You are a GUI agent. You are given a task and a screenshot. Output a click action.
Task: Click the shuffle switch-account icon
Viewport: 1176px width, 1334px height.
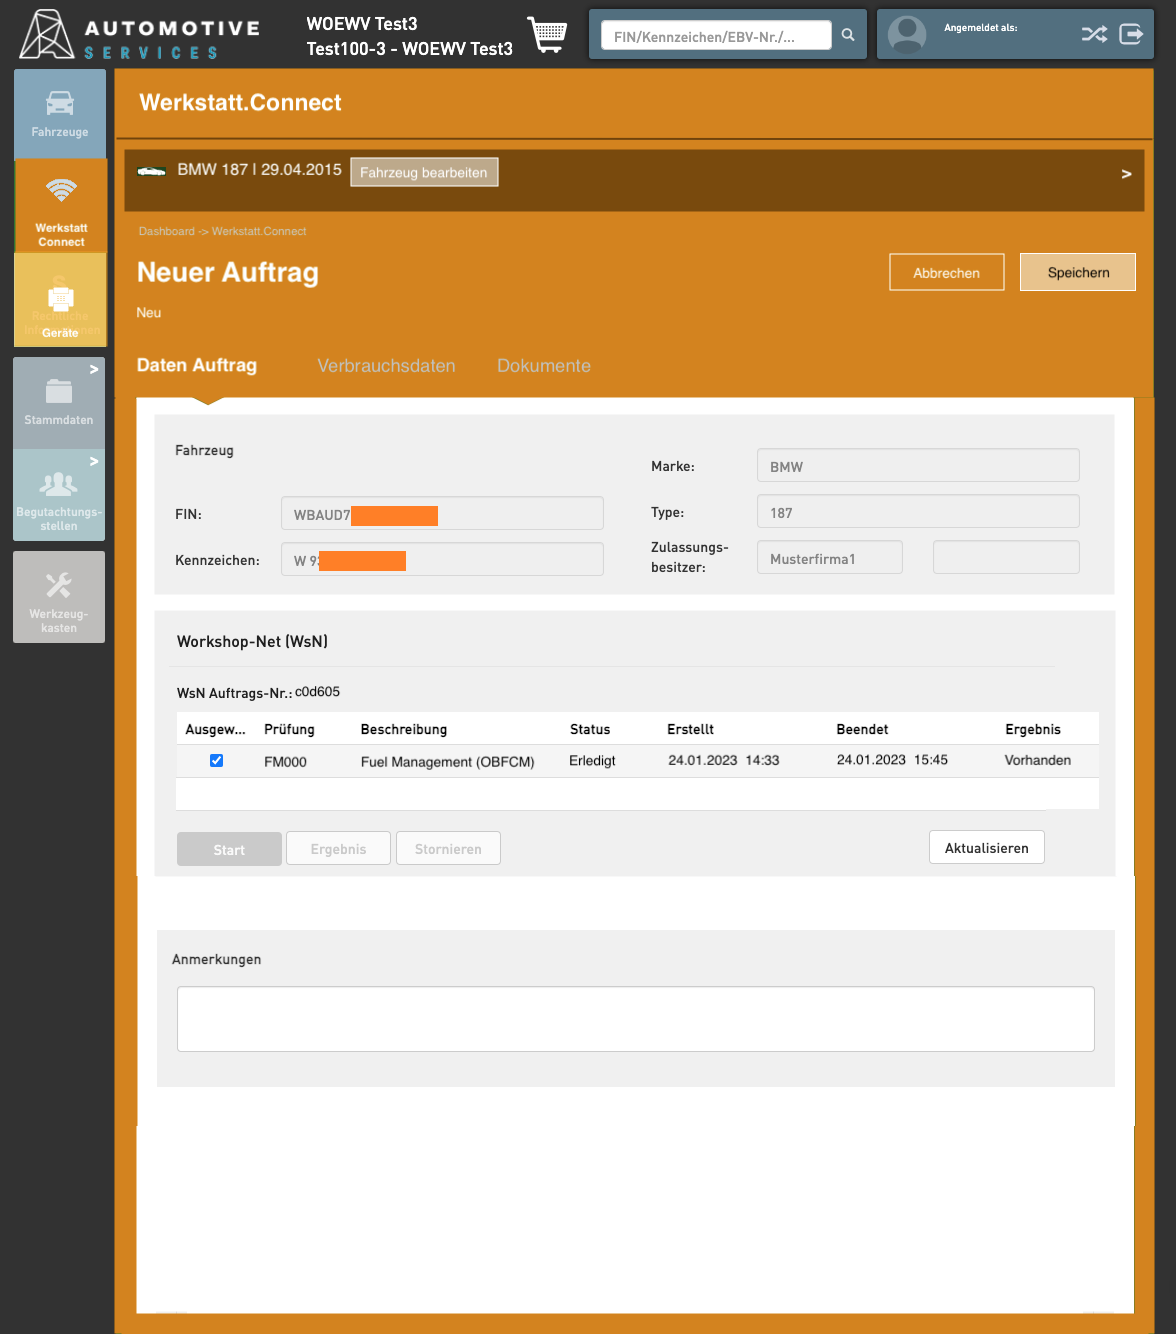click(x=1094, y=34)
